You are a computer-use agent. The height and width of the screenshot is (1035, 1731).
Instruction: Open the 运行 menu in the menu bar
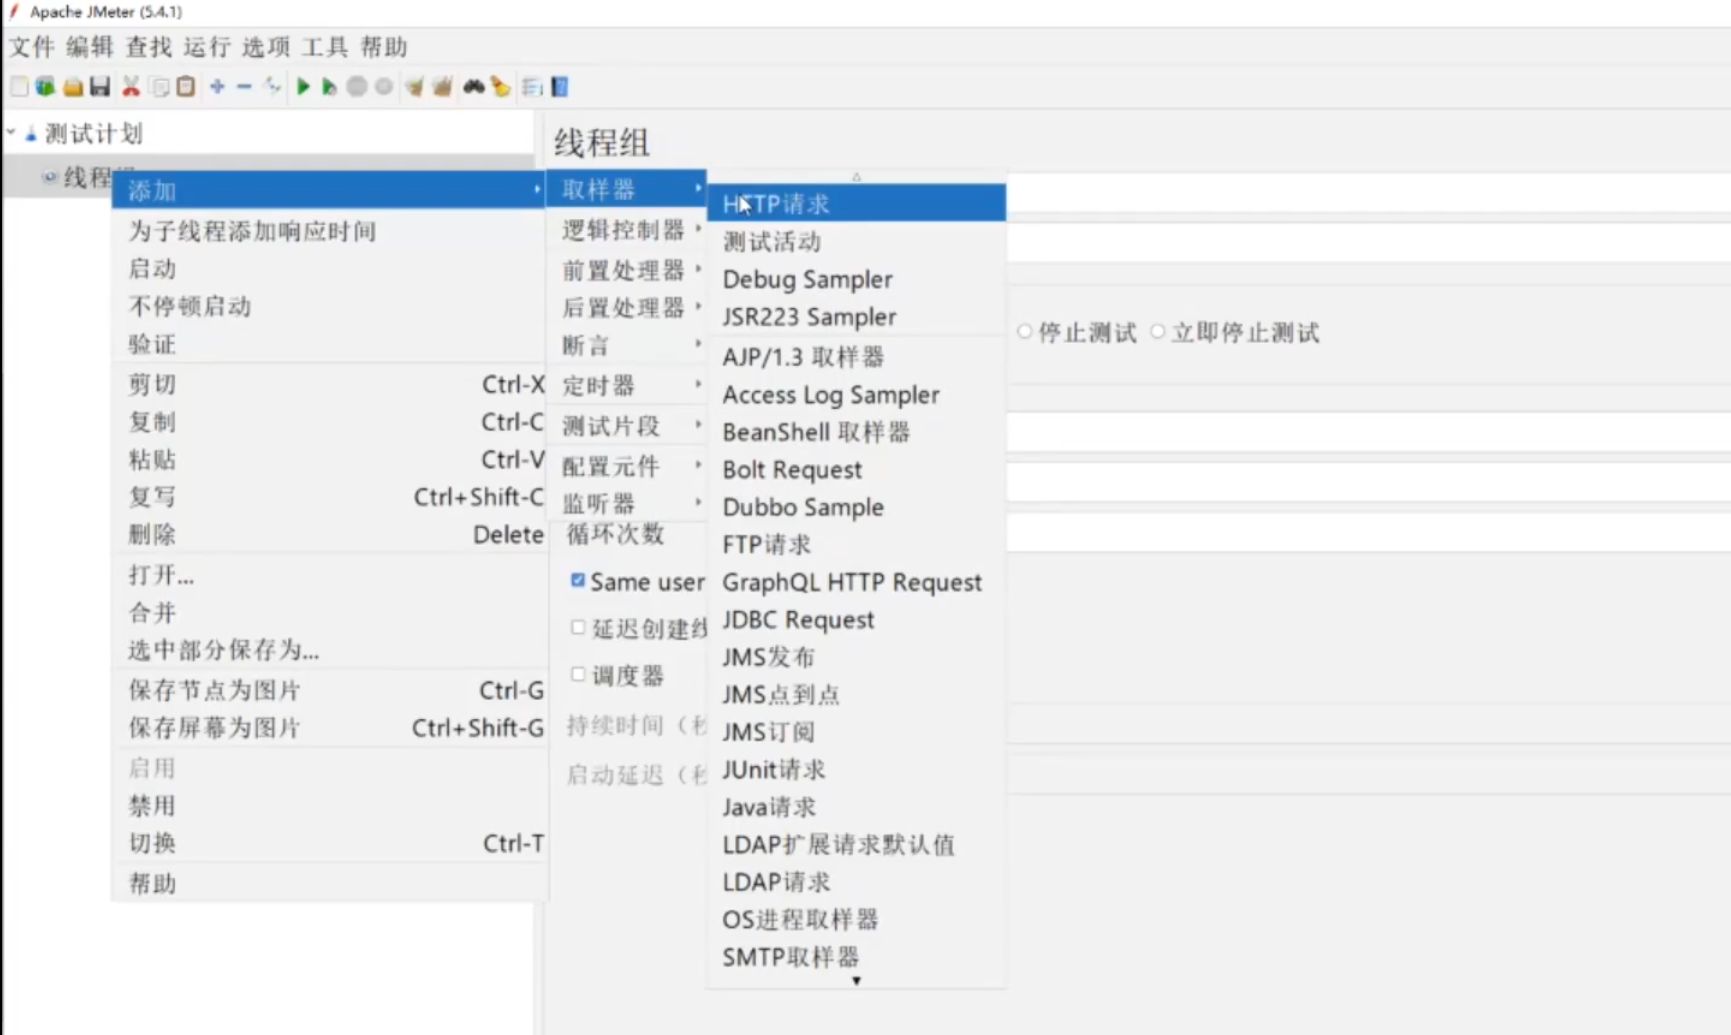(207, 47)
